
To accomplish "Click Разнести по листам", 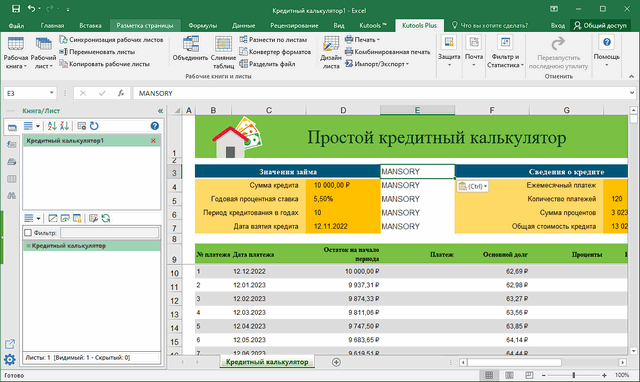I will tap(273, 40).
